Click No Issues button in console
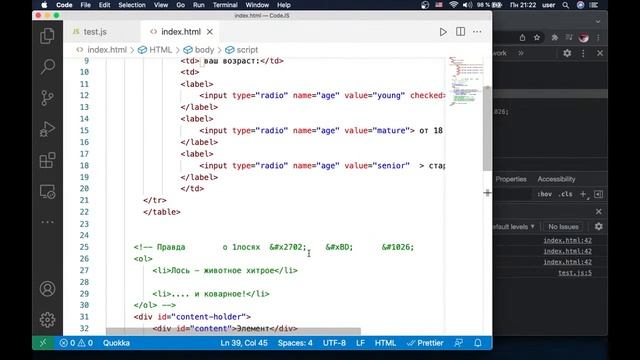640x360 pixels. 563,227
